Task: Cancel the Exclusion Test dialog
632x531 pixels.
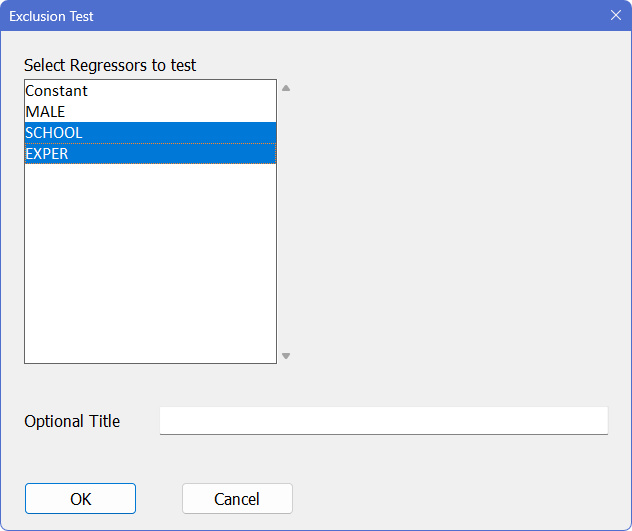Action: [x=237, y=499]
